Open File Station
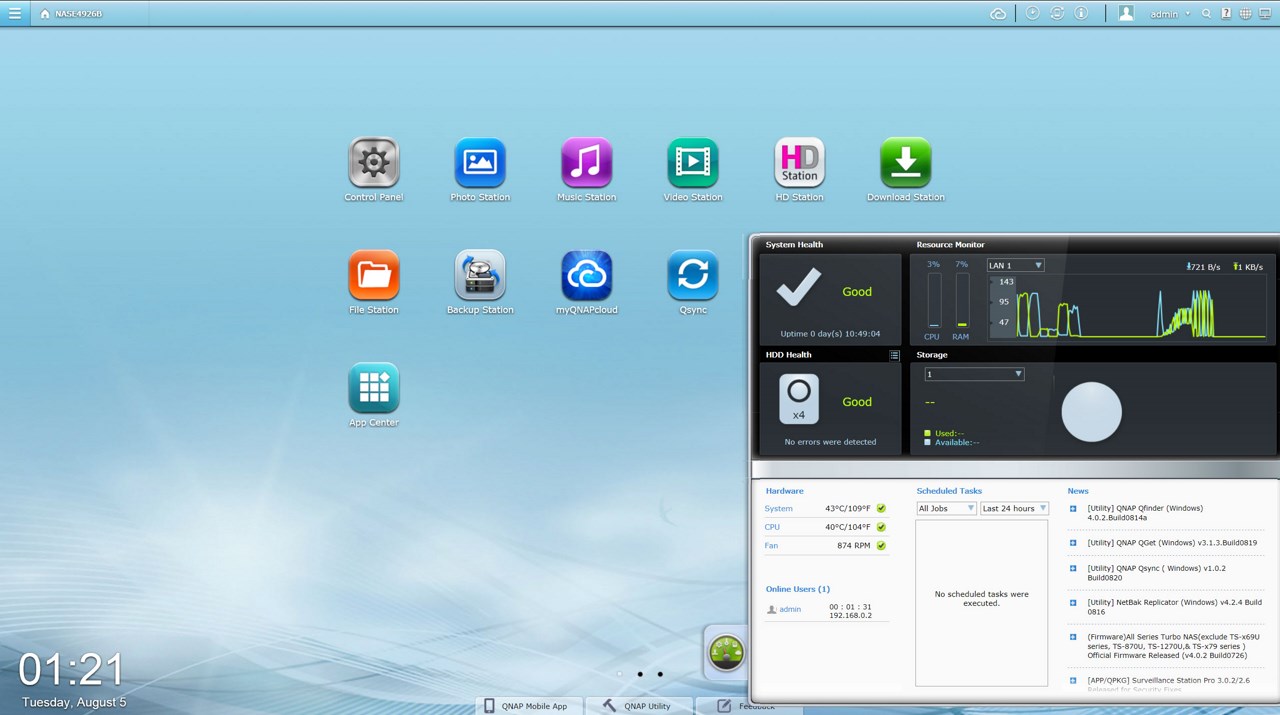Screen dimensions: 1280x715 point(374,275)
